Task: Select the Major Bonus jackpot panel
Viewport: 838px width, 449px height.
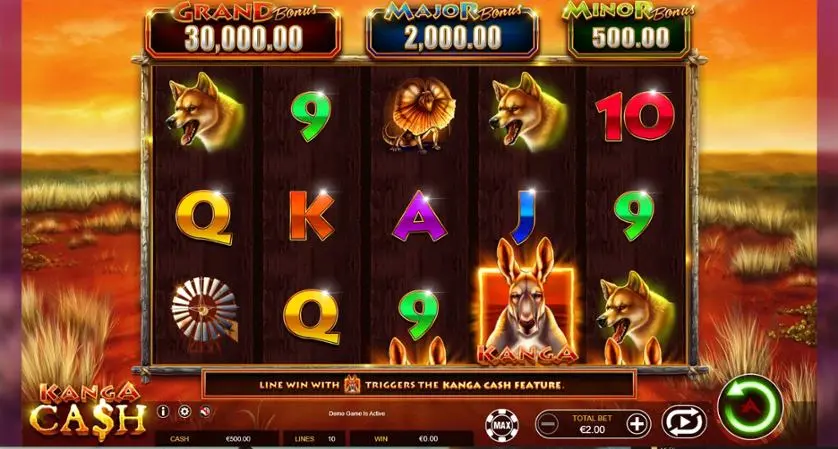Action: (x=452, y=31)
